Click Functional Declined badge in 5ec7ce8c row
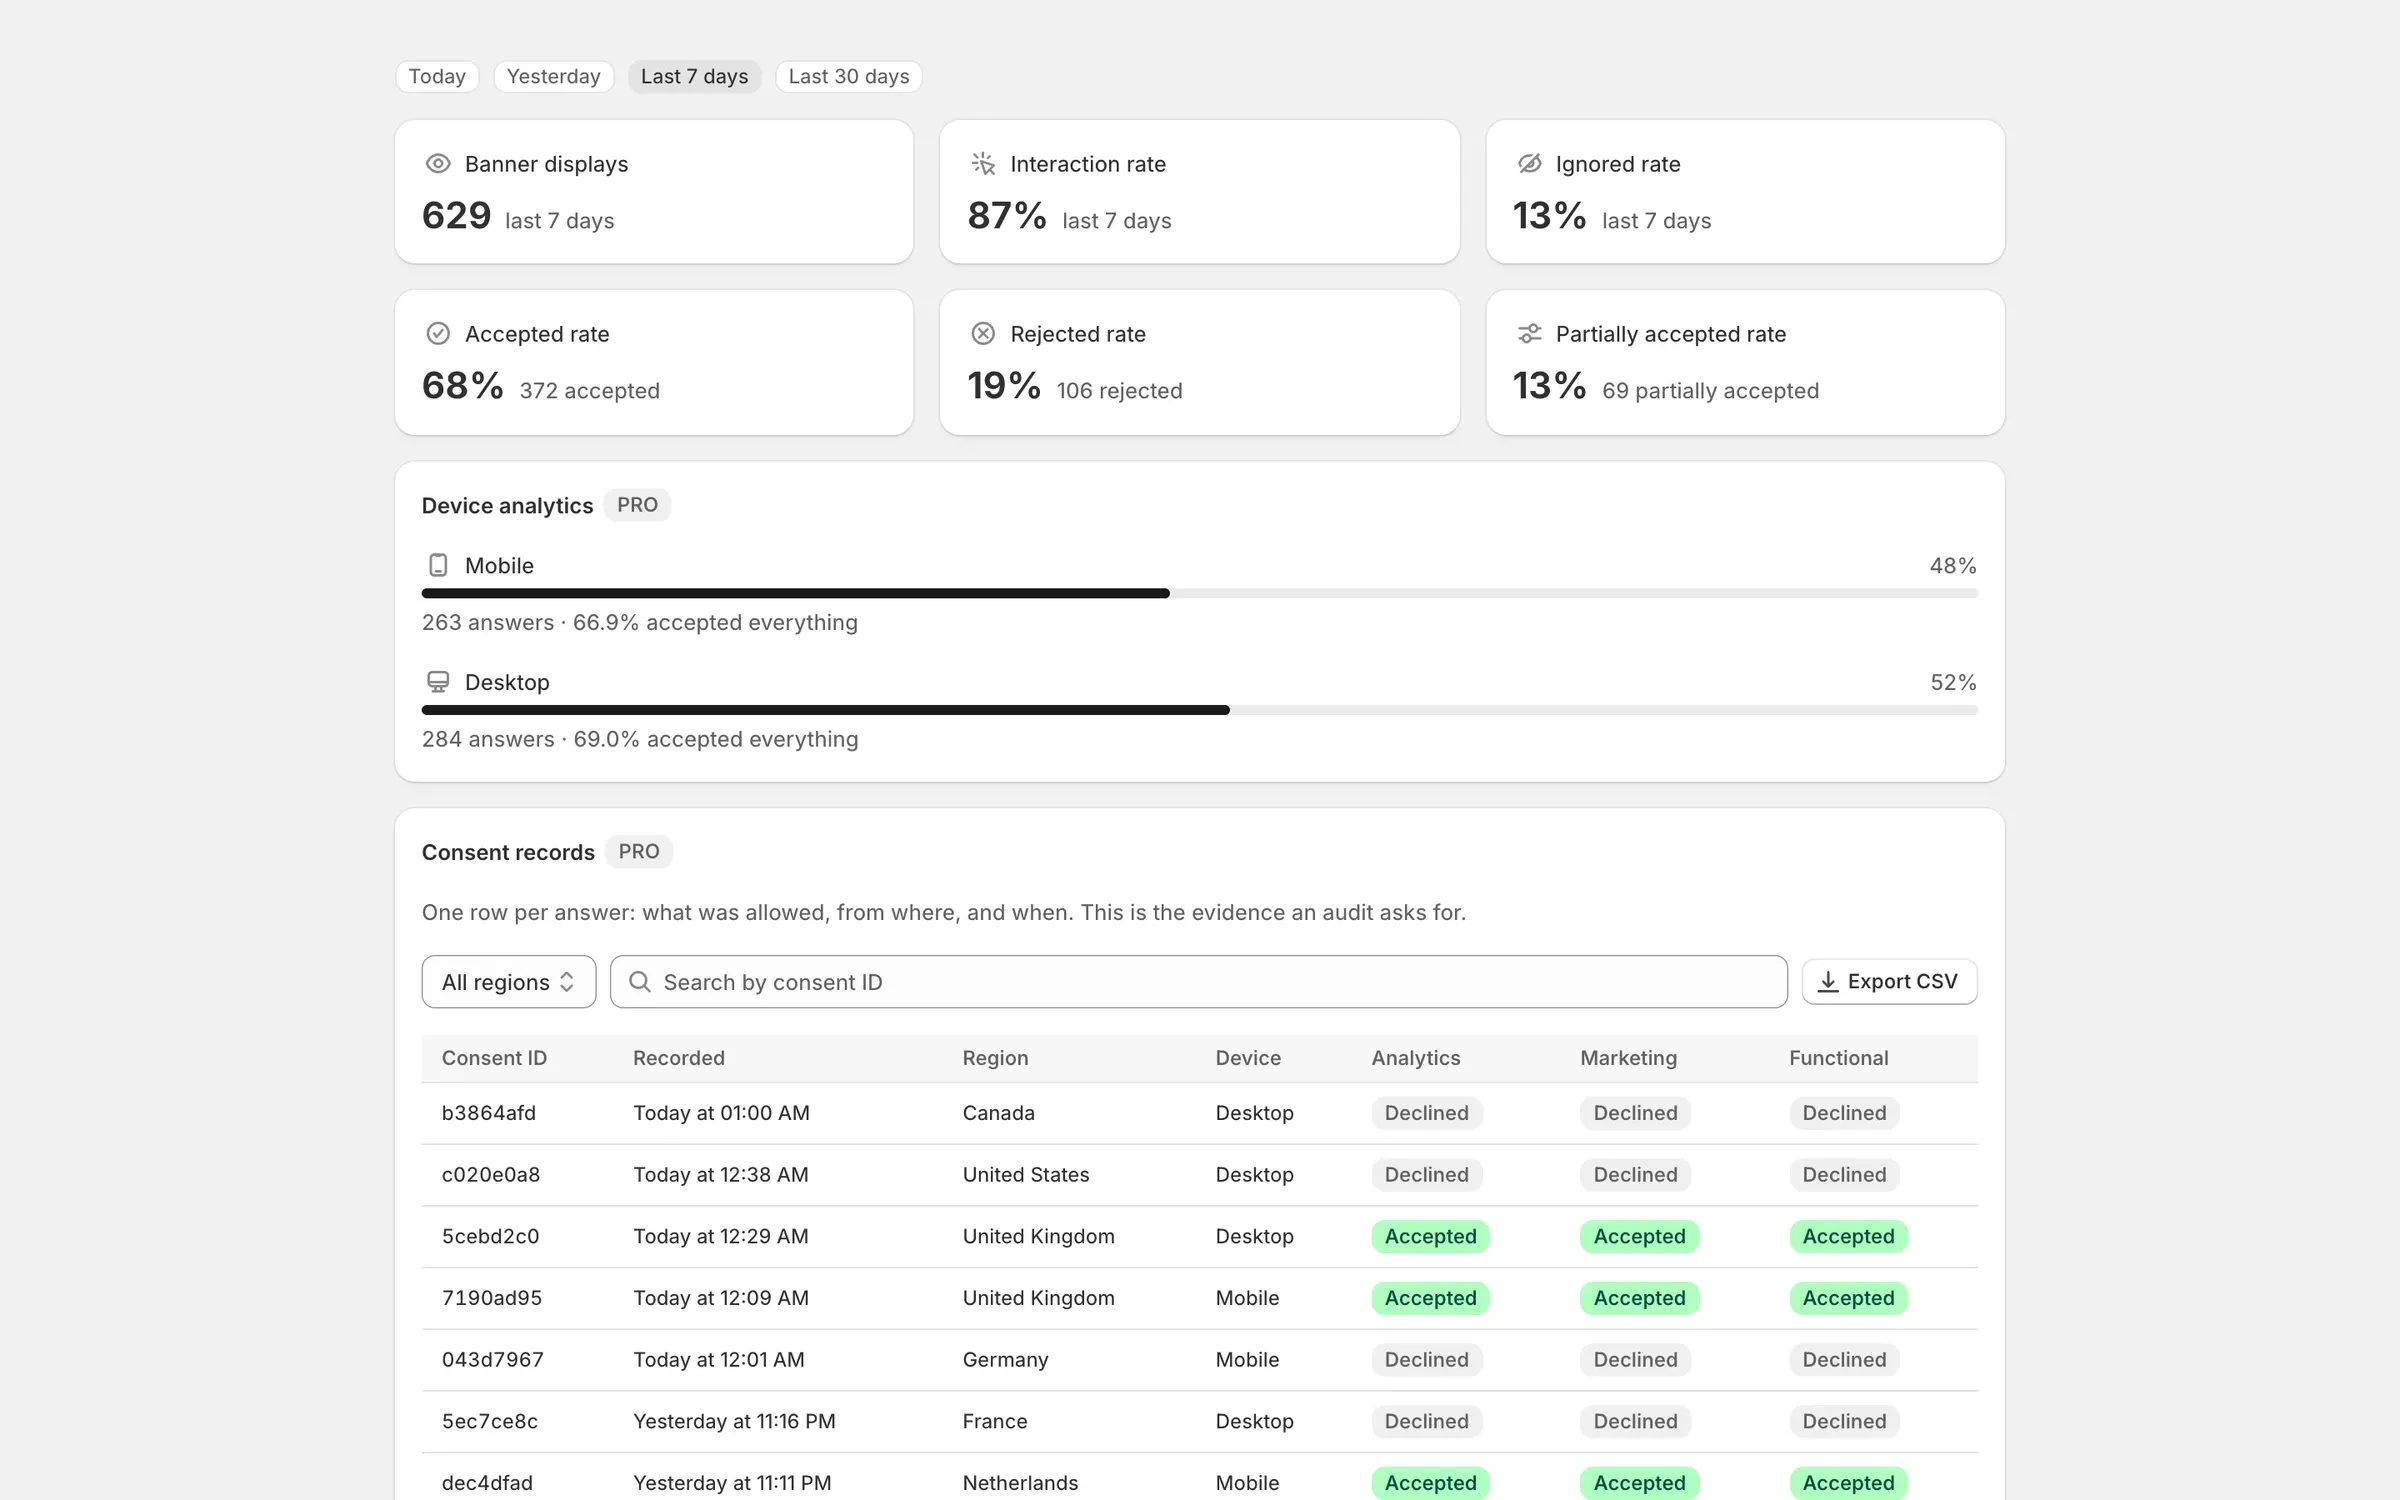The width and height of the screenshot is (2400, 1500). pyautogui.click(x=1845, y=1422)
